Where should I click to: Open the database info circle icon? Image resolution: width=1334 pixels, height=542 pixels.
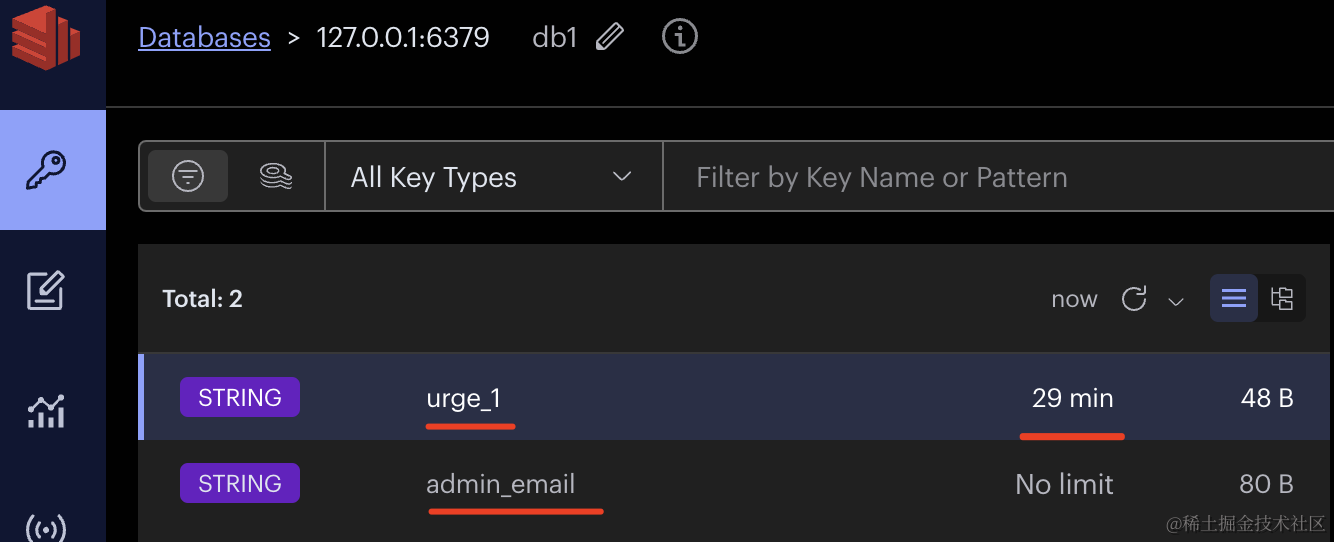(680, 38)
